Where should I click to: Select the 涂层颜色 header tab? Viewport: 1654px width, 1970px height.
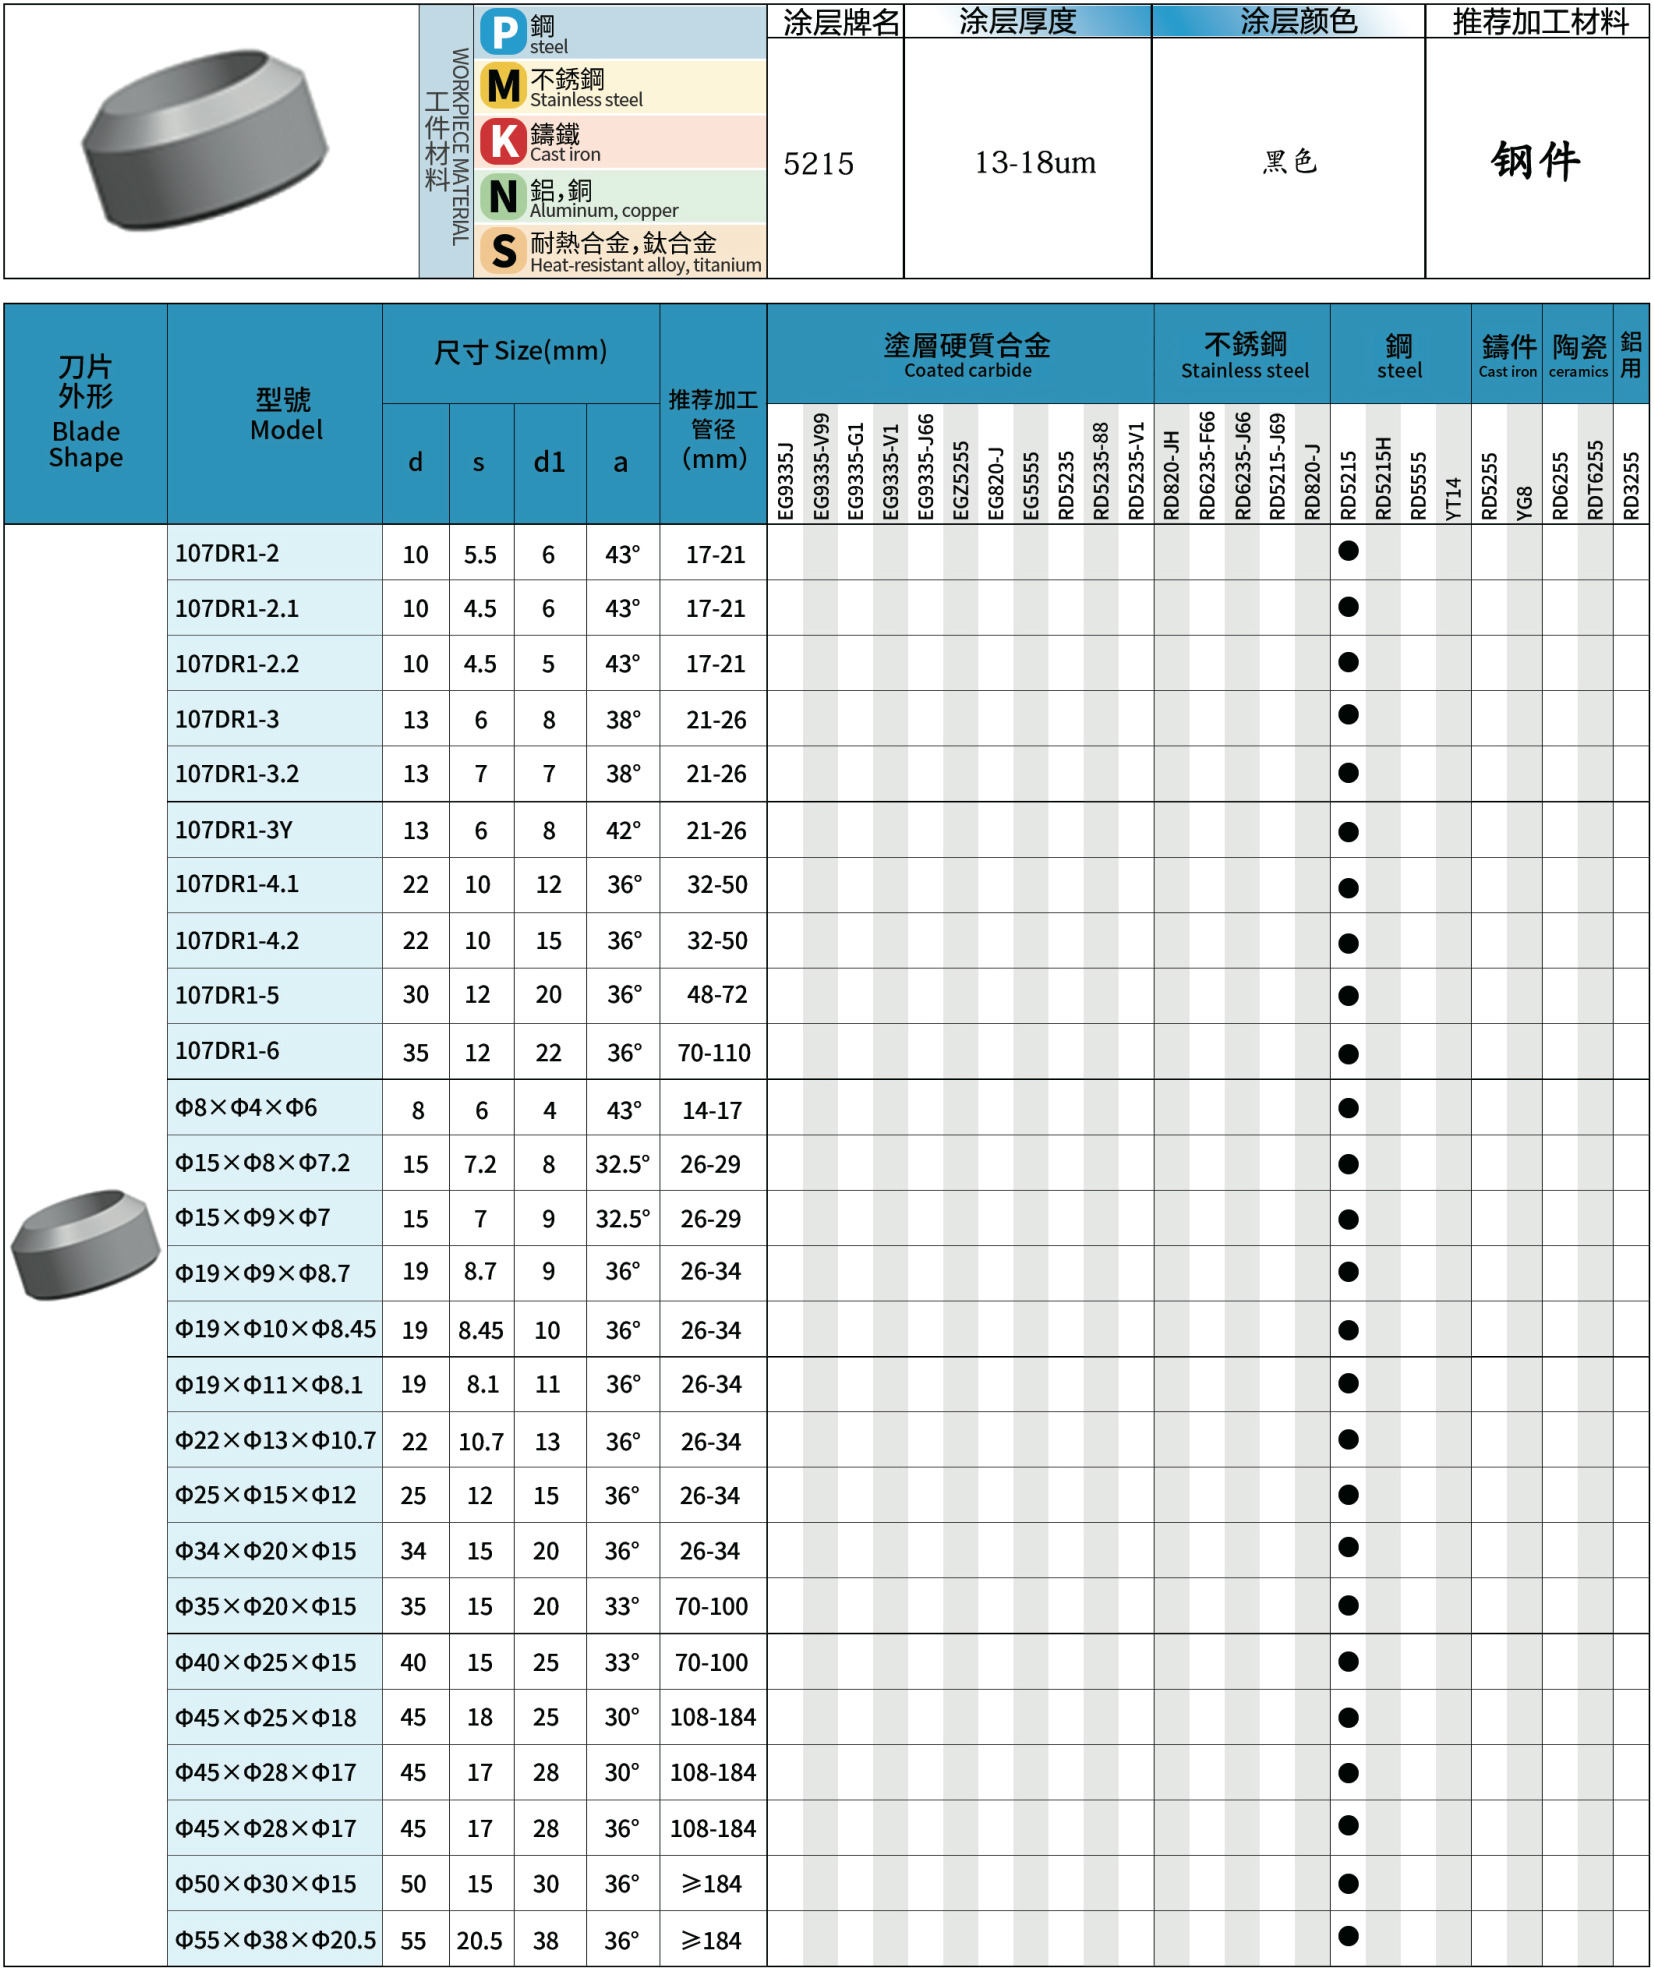[x=1288, y=21]
